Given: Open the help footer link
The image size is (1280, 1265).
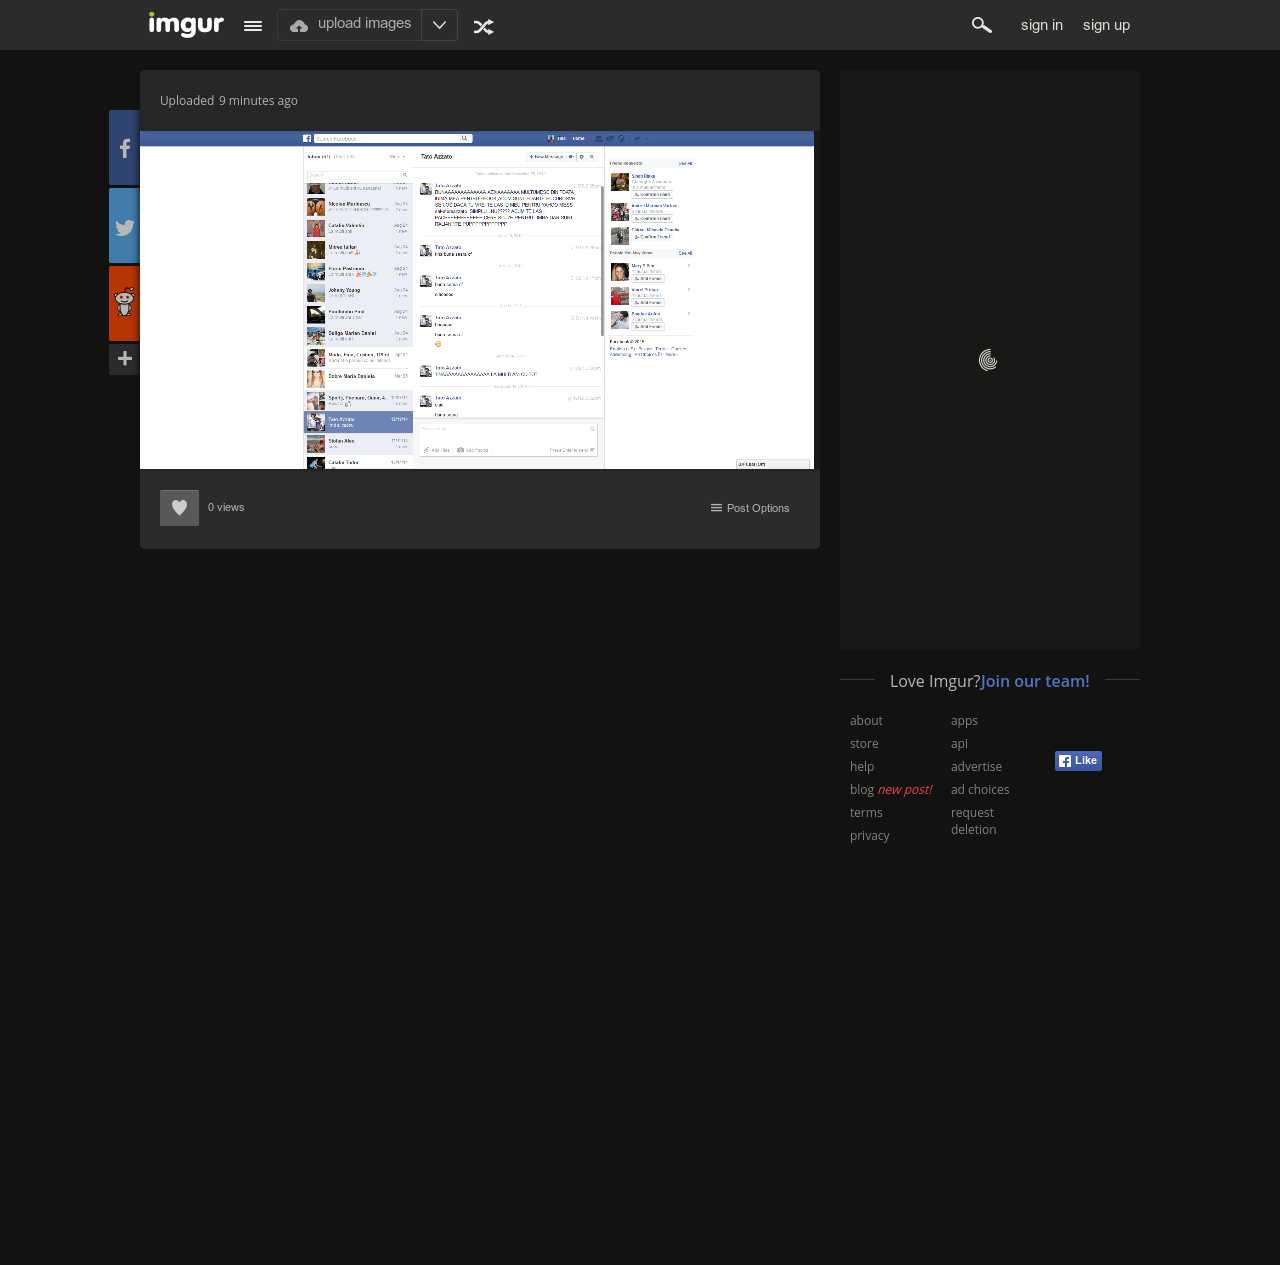Looking at the screenshot, I should [x=862, y=767].
